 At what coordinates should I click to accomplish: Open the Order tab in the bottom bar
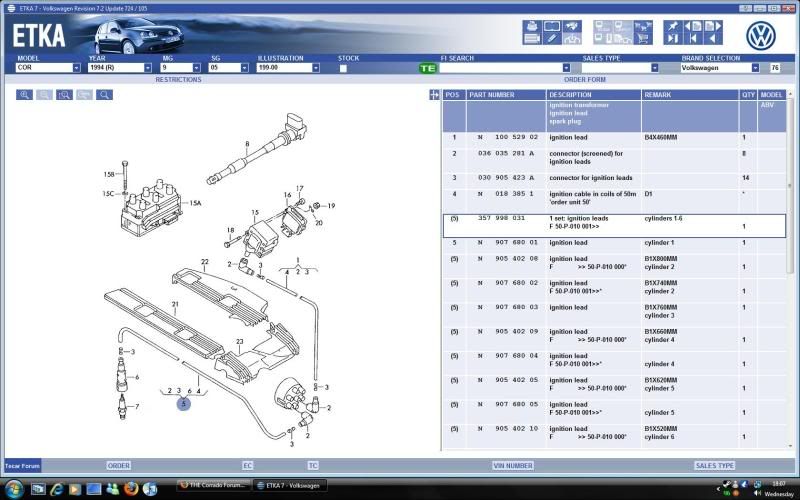(x=119, y=465)
